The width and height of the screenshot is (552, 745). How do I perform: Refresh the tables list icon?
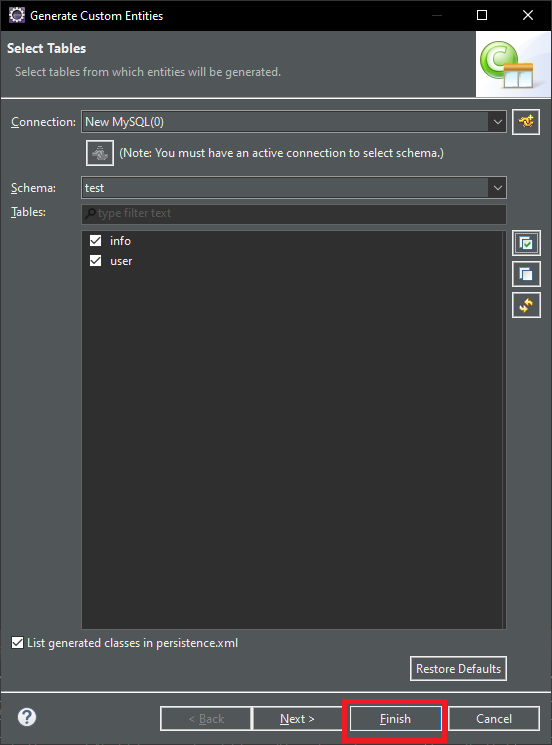[x=526, y=305]
